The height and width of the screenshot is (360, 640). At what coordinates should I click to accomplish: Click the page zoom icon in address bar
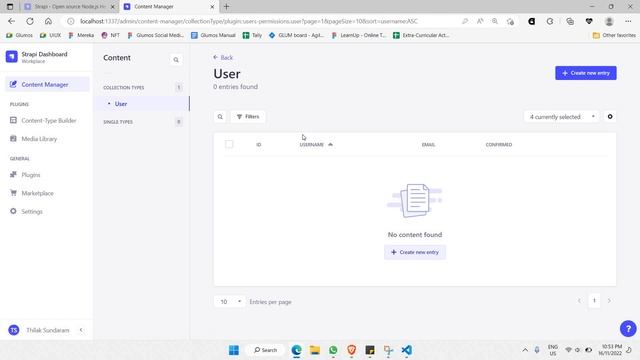tap(495, 21)
